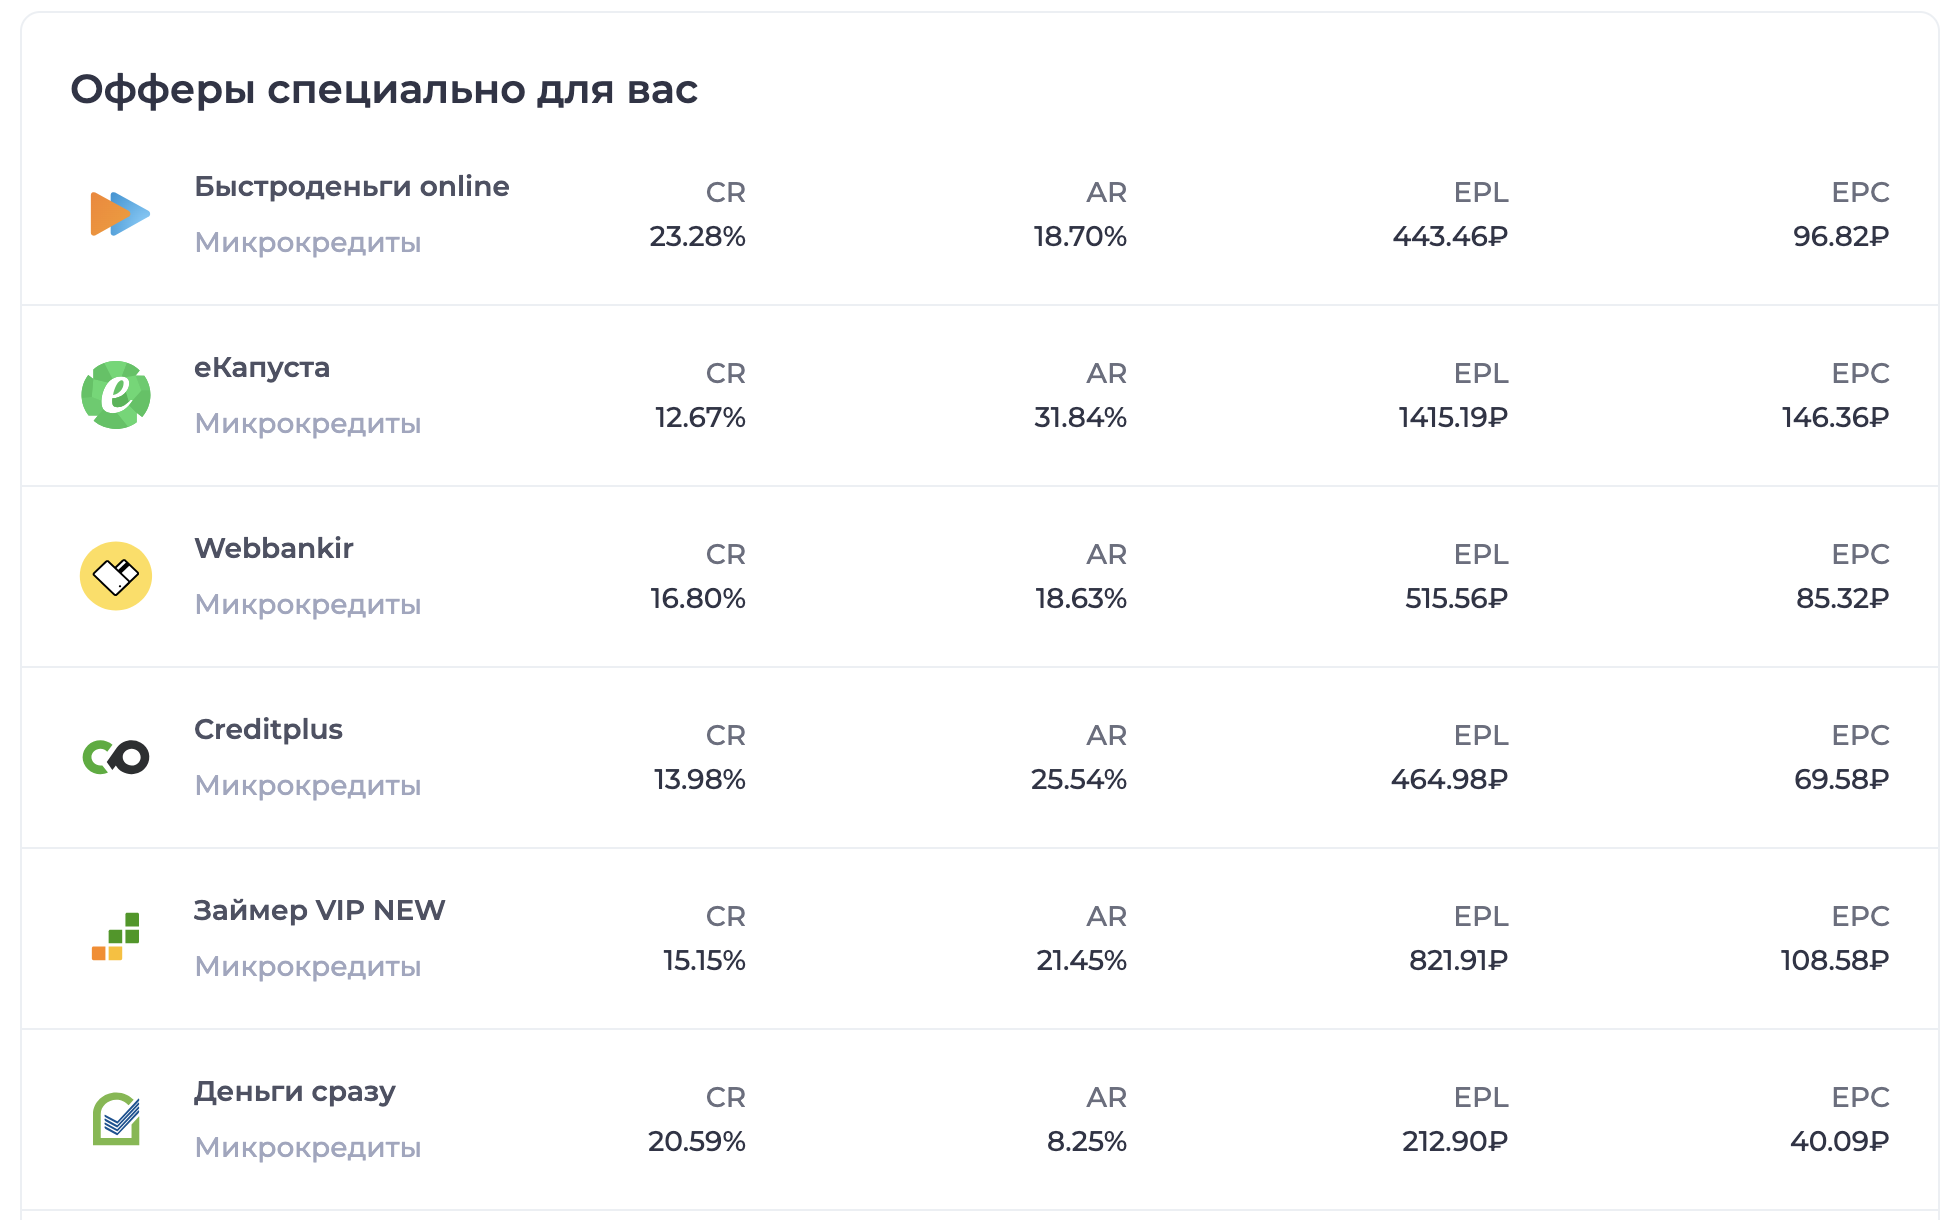
Task: Click the Займер VIP NEW squares logo
Action: coord(116,937)
